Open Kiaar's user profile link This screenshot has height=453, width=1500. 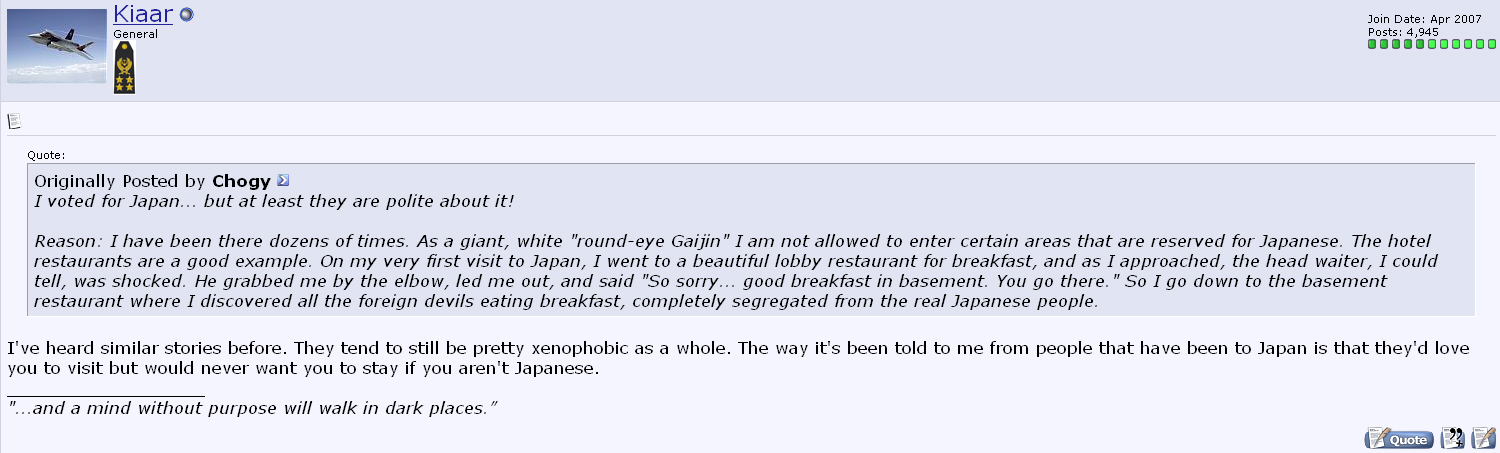(144, 14)
